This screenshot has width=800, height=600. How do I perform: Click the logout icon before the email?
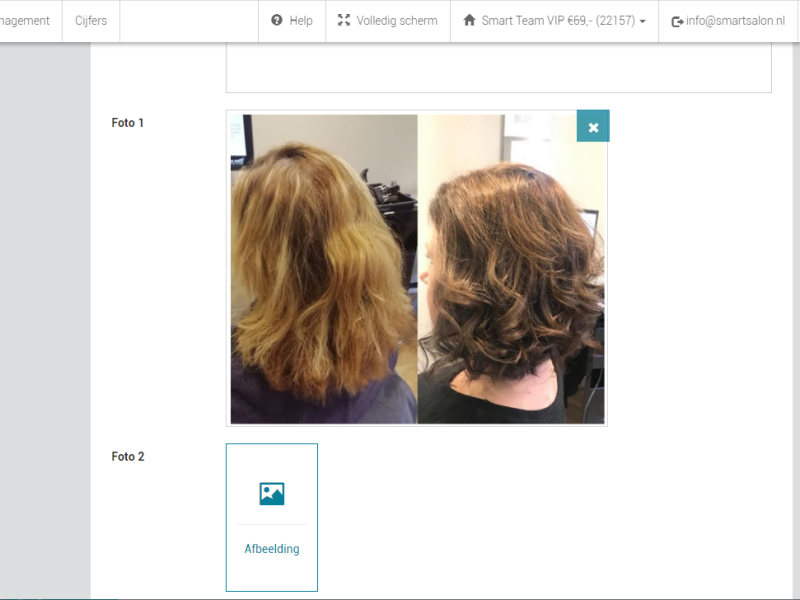pyautogui.click(x=677, y=21)
